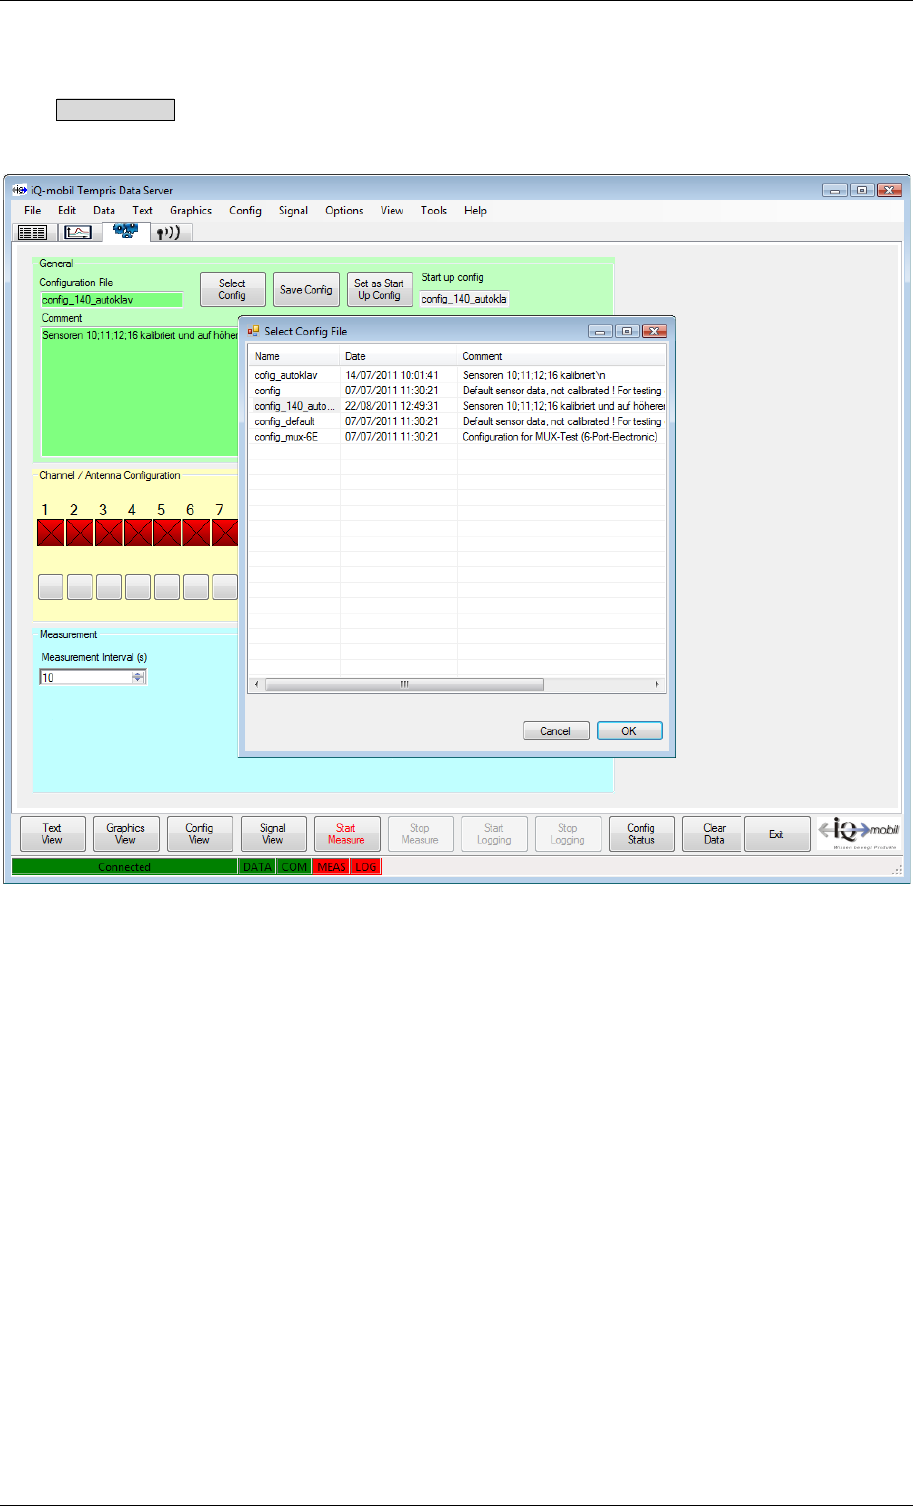Open the File menu

pos(32,210)
